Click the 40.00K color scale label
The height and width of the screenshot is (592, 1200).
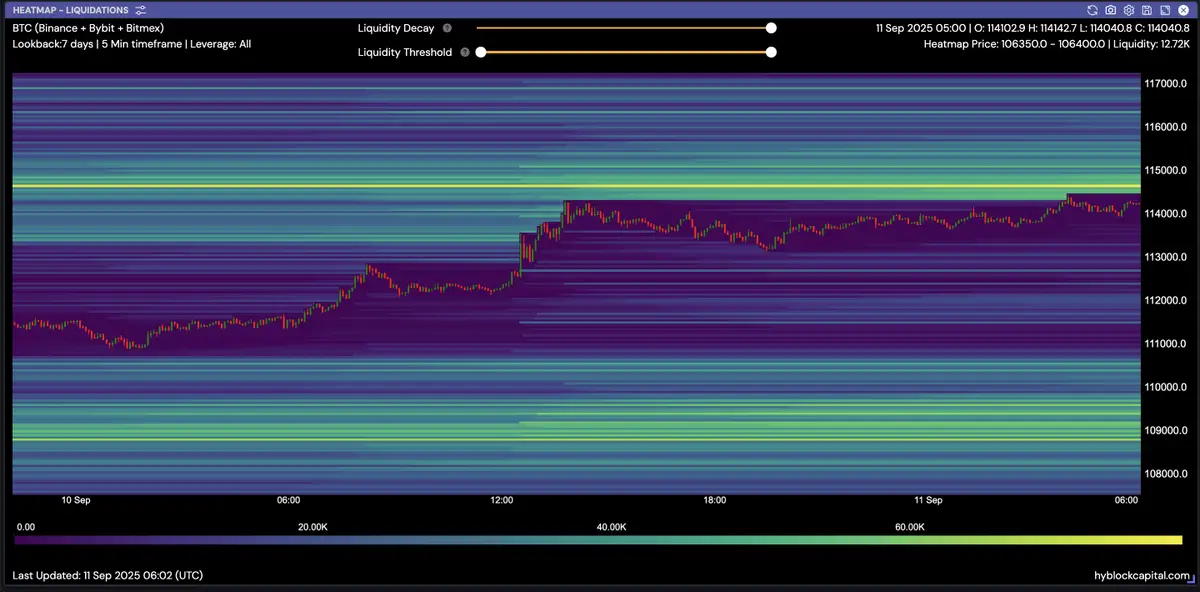coord(611,526)
